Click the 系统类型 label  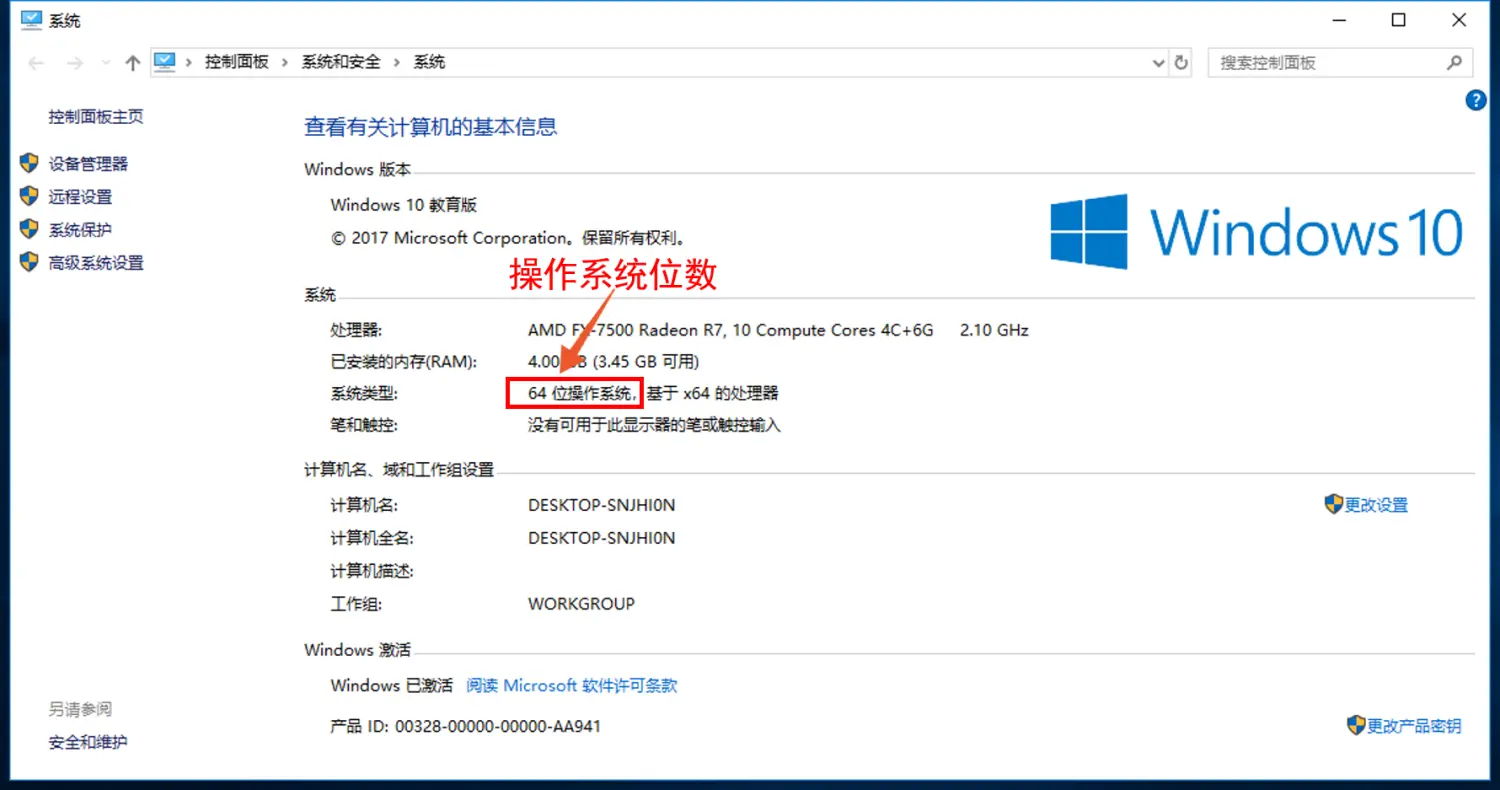(x=364, y=394)
